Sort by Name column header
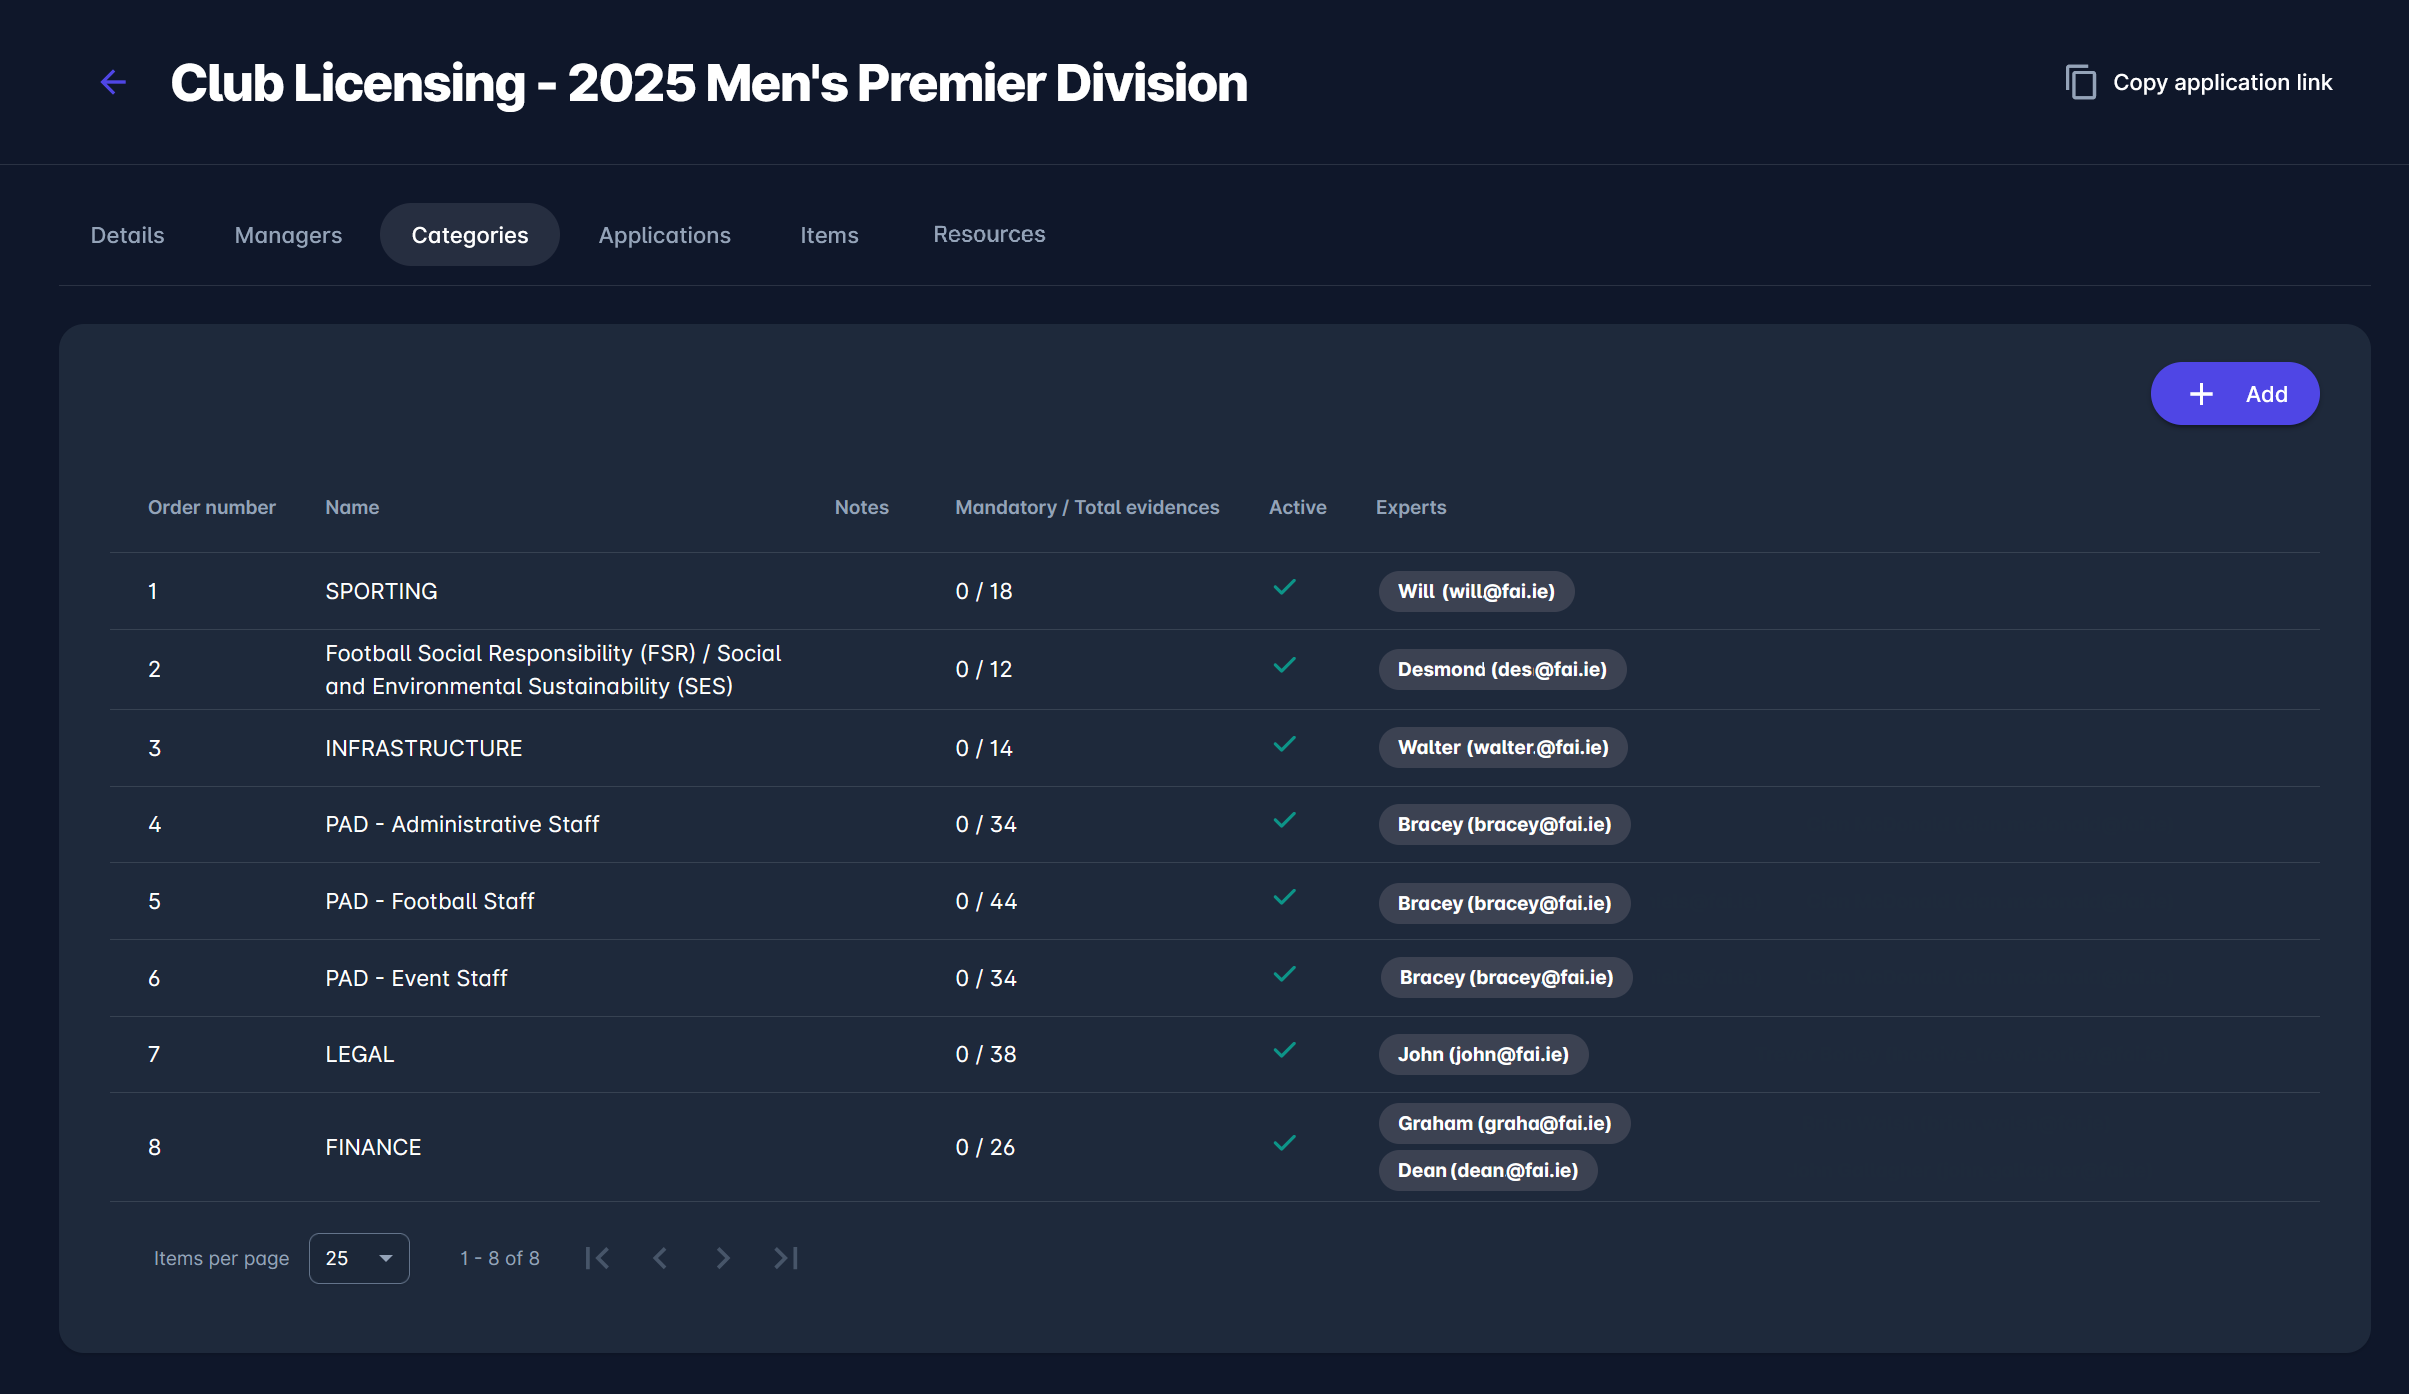2409x1394 pixels. (x=352, y=507)
